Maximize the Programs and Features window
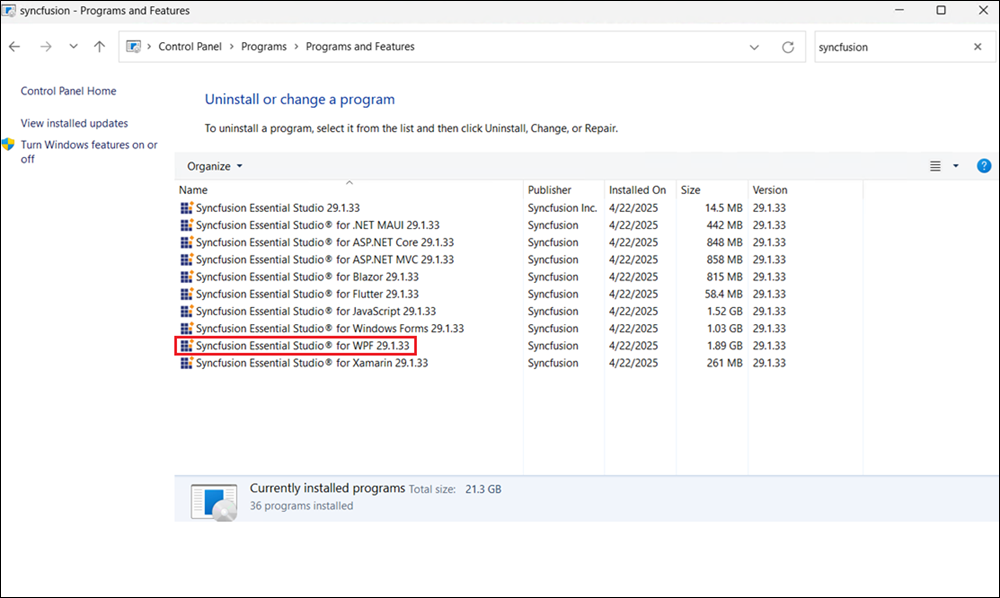This screenshot has height=598, width=1000. pos(941,10)
